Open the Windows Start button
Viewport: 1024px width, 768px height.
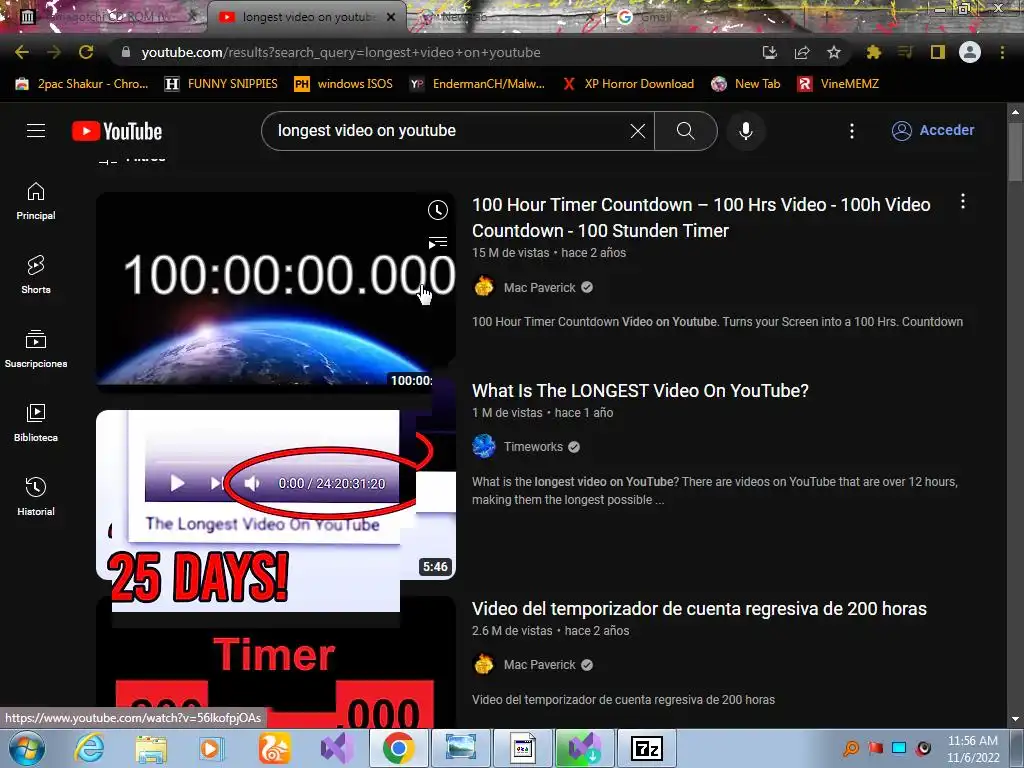click(27, 748)
